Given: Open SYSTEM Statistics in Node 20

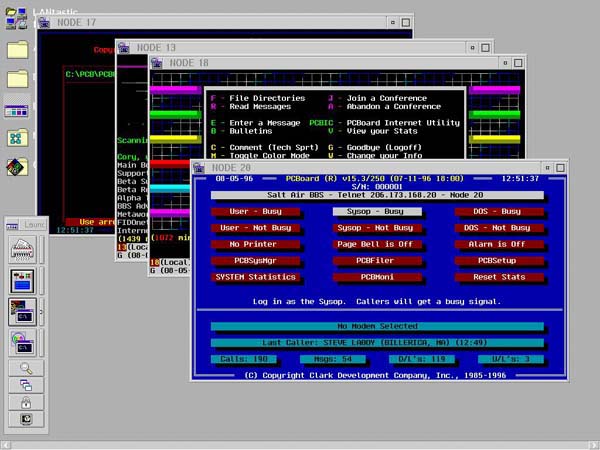Looking at the screenshot, I should click(255, 277).
